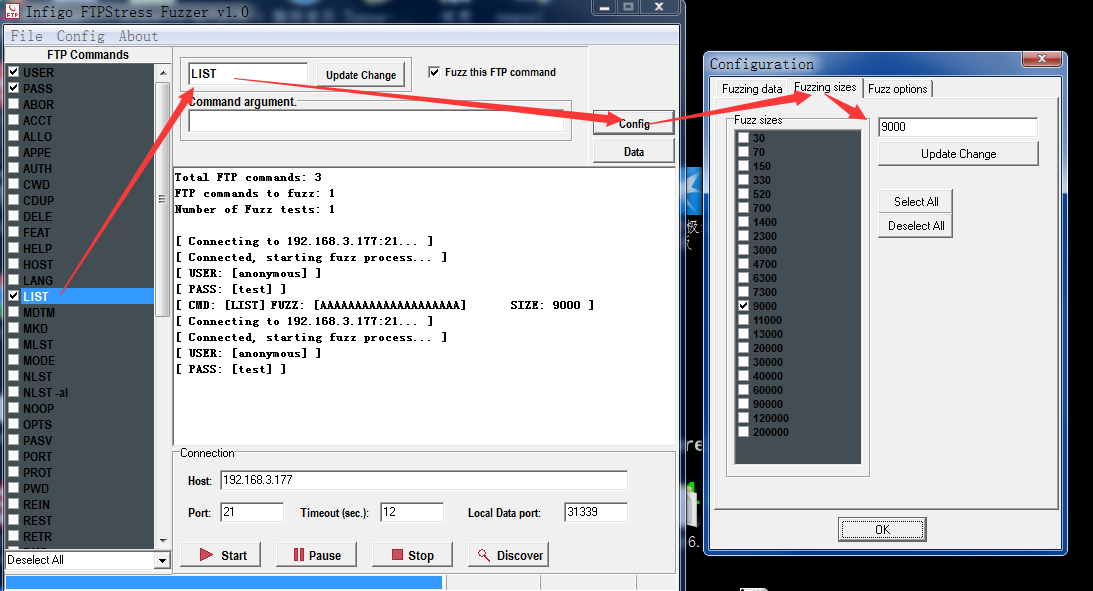Uncheck the 9000 fuzz size
1093x591 pixels.
(x=744, y=306)
